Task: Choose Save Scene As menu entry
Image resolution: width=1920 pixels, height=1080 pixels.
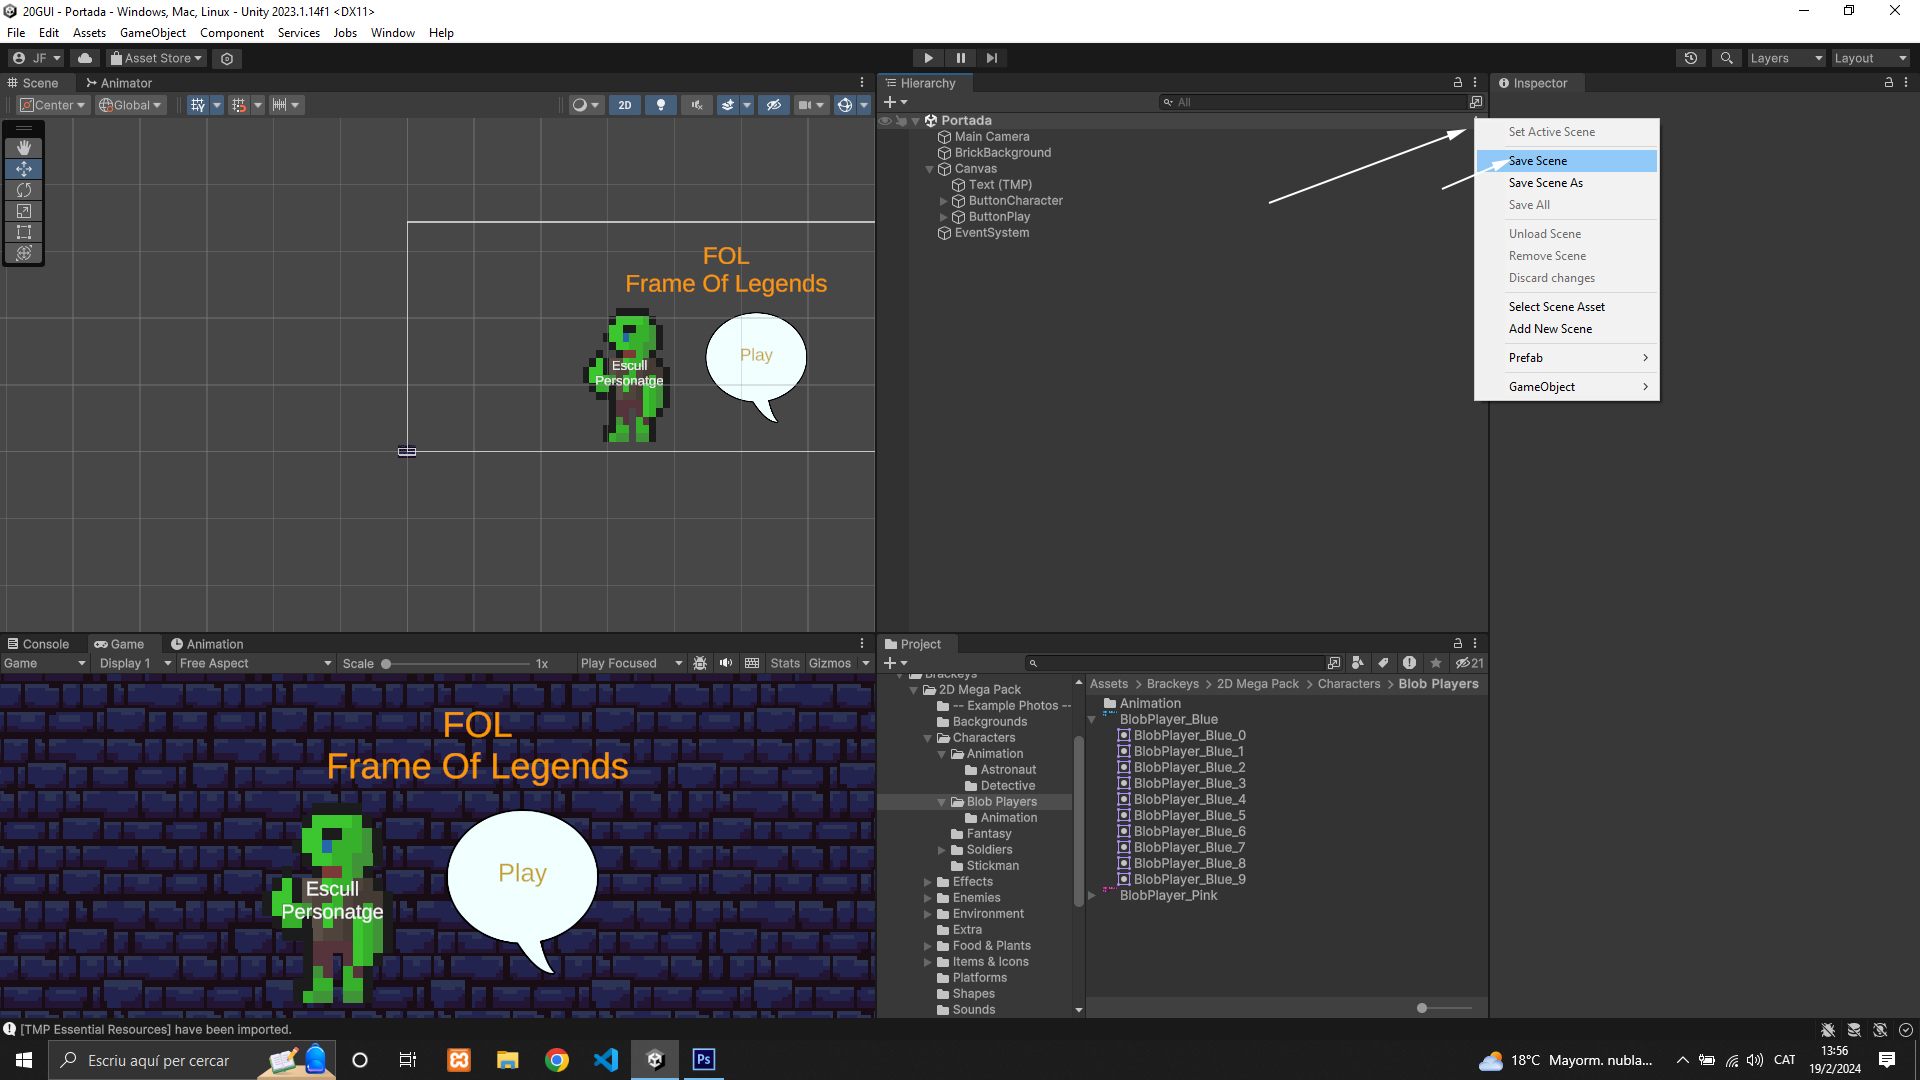Action: click(1545, 183)
